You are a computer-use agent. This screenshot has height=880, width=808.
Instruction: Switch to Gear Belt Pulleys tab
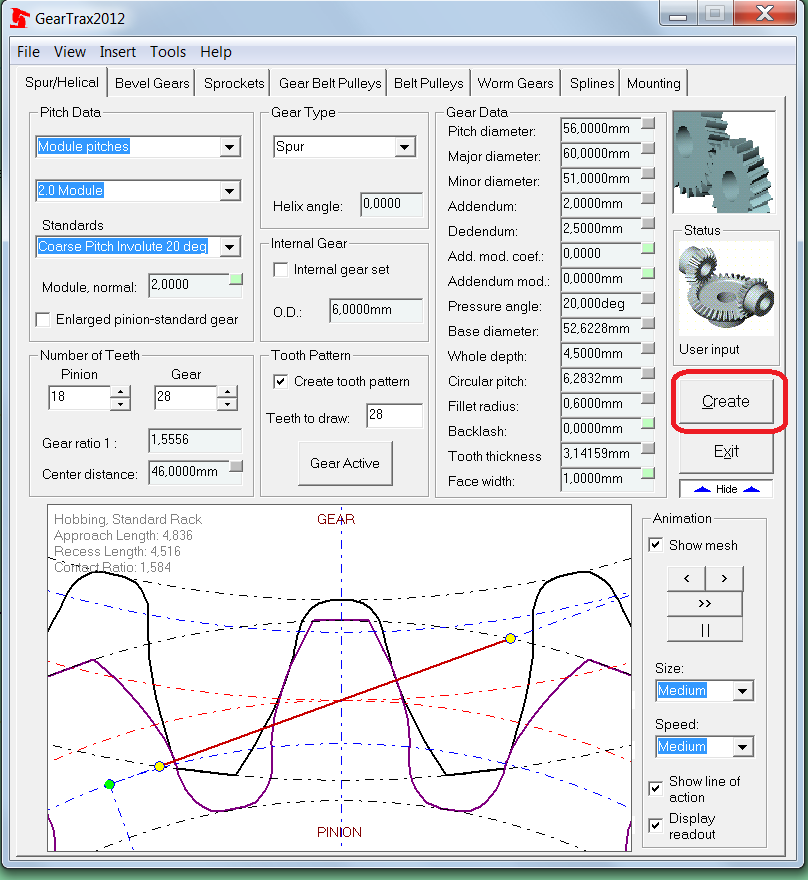330,84
